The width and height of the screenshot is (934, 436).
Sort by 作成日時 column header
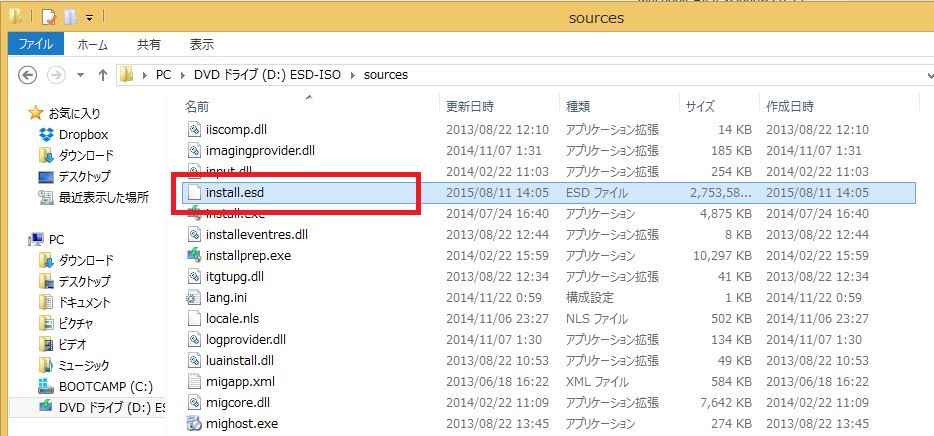coord(790,107)
